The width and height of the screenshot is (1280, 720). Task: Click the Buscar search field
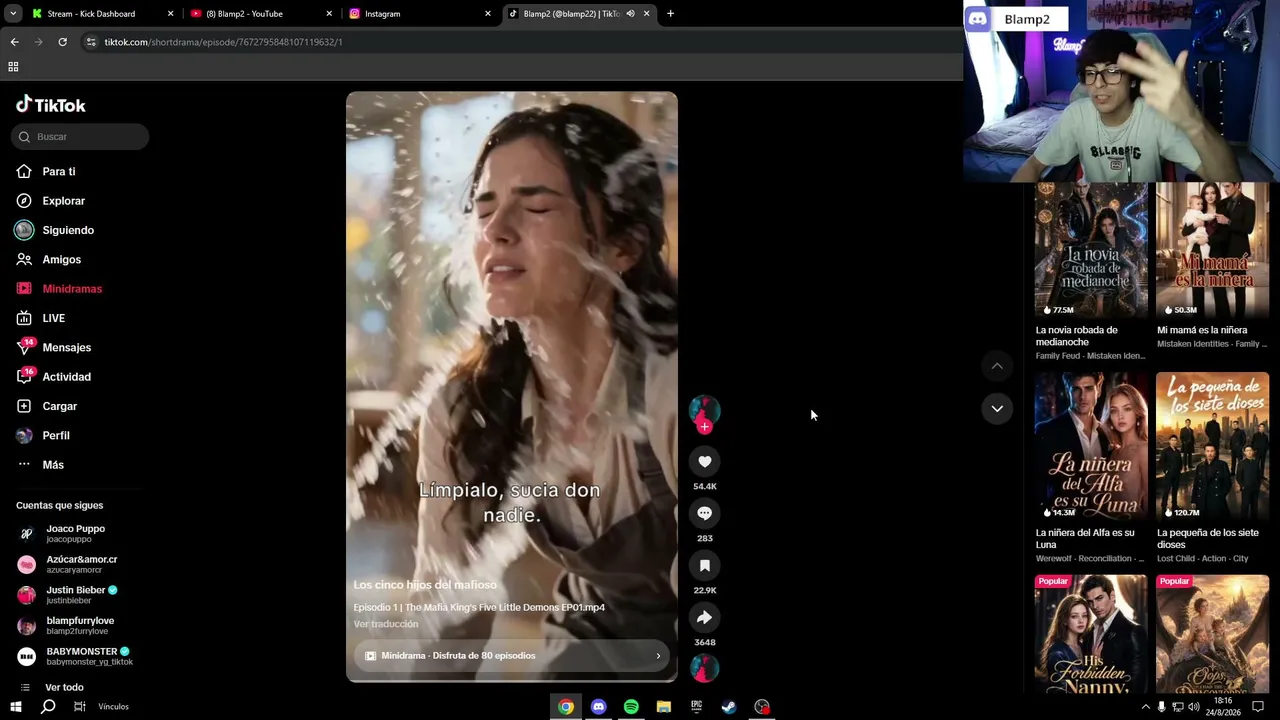tap(80, 137)
